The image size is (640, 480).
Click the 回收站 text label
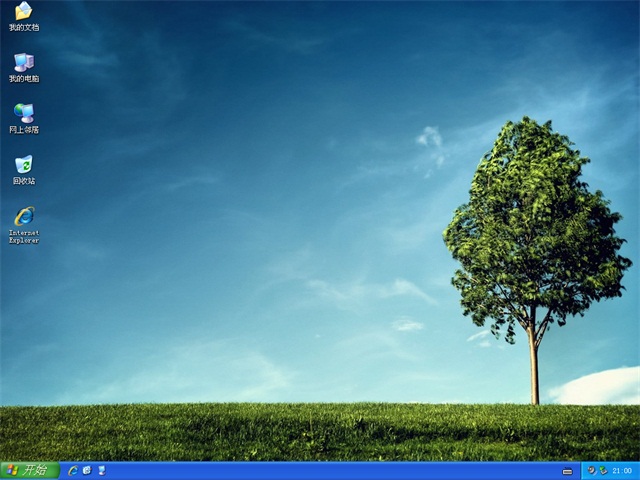click(24, 181)
